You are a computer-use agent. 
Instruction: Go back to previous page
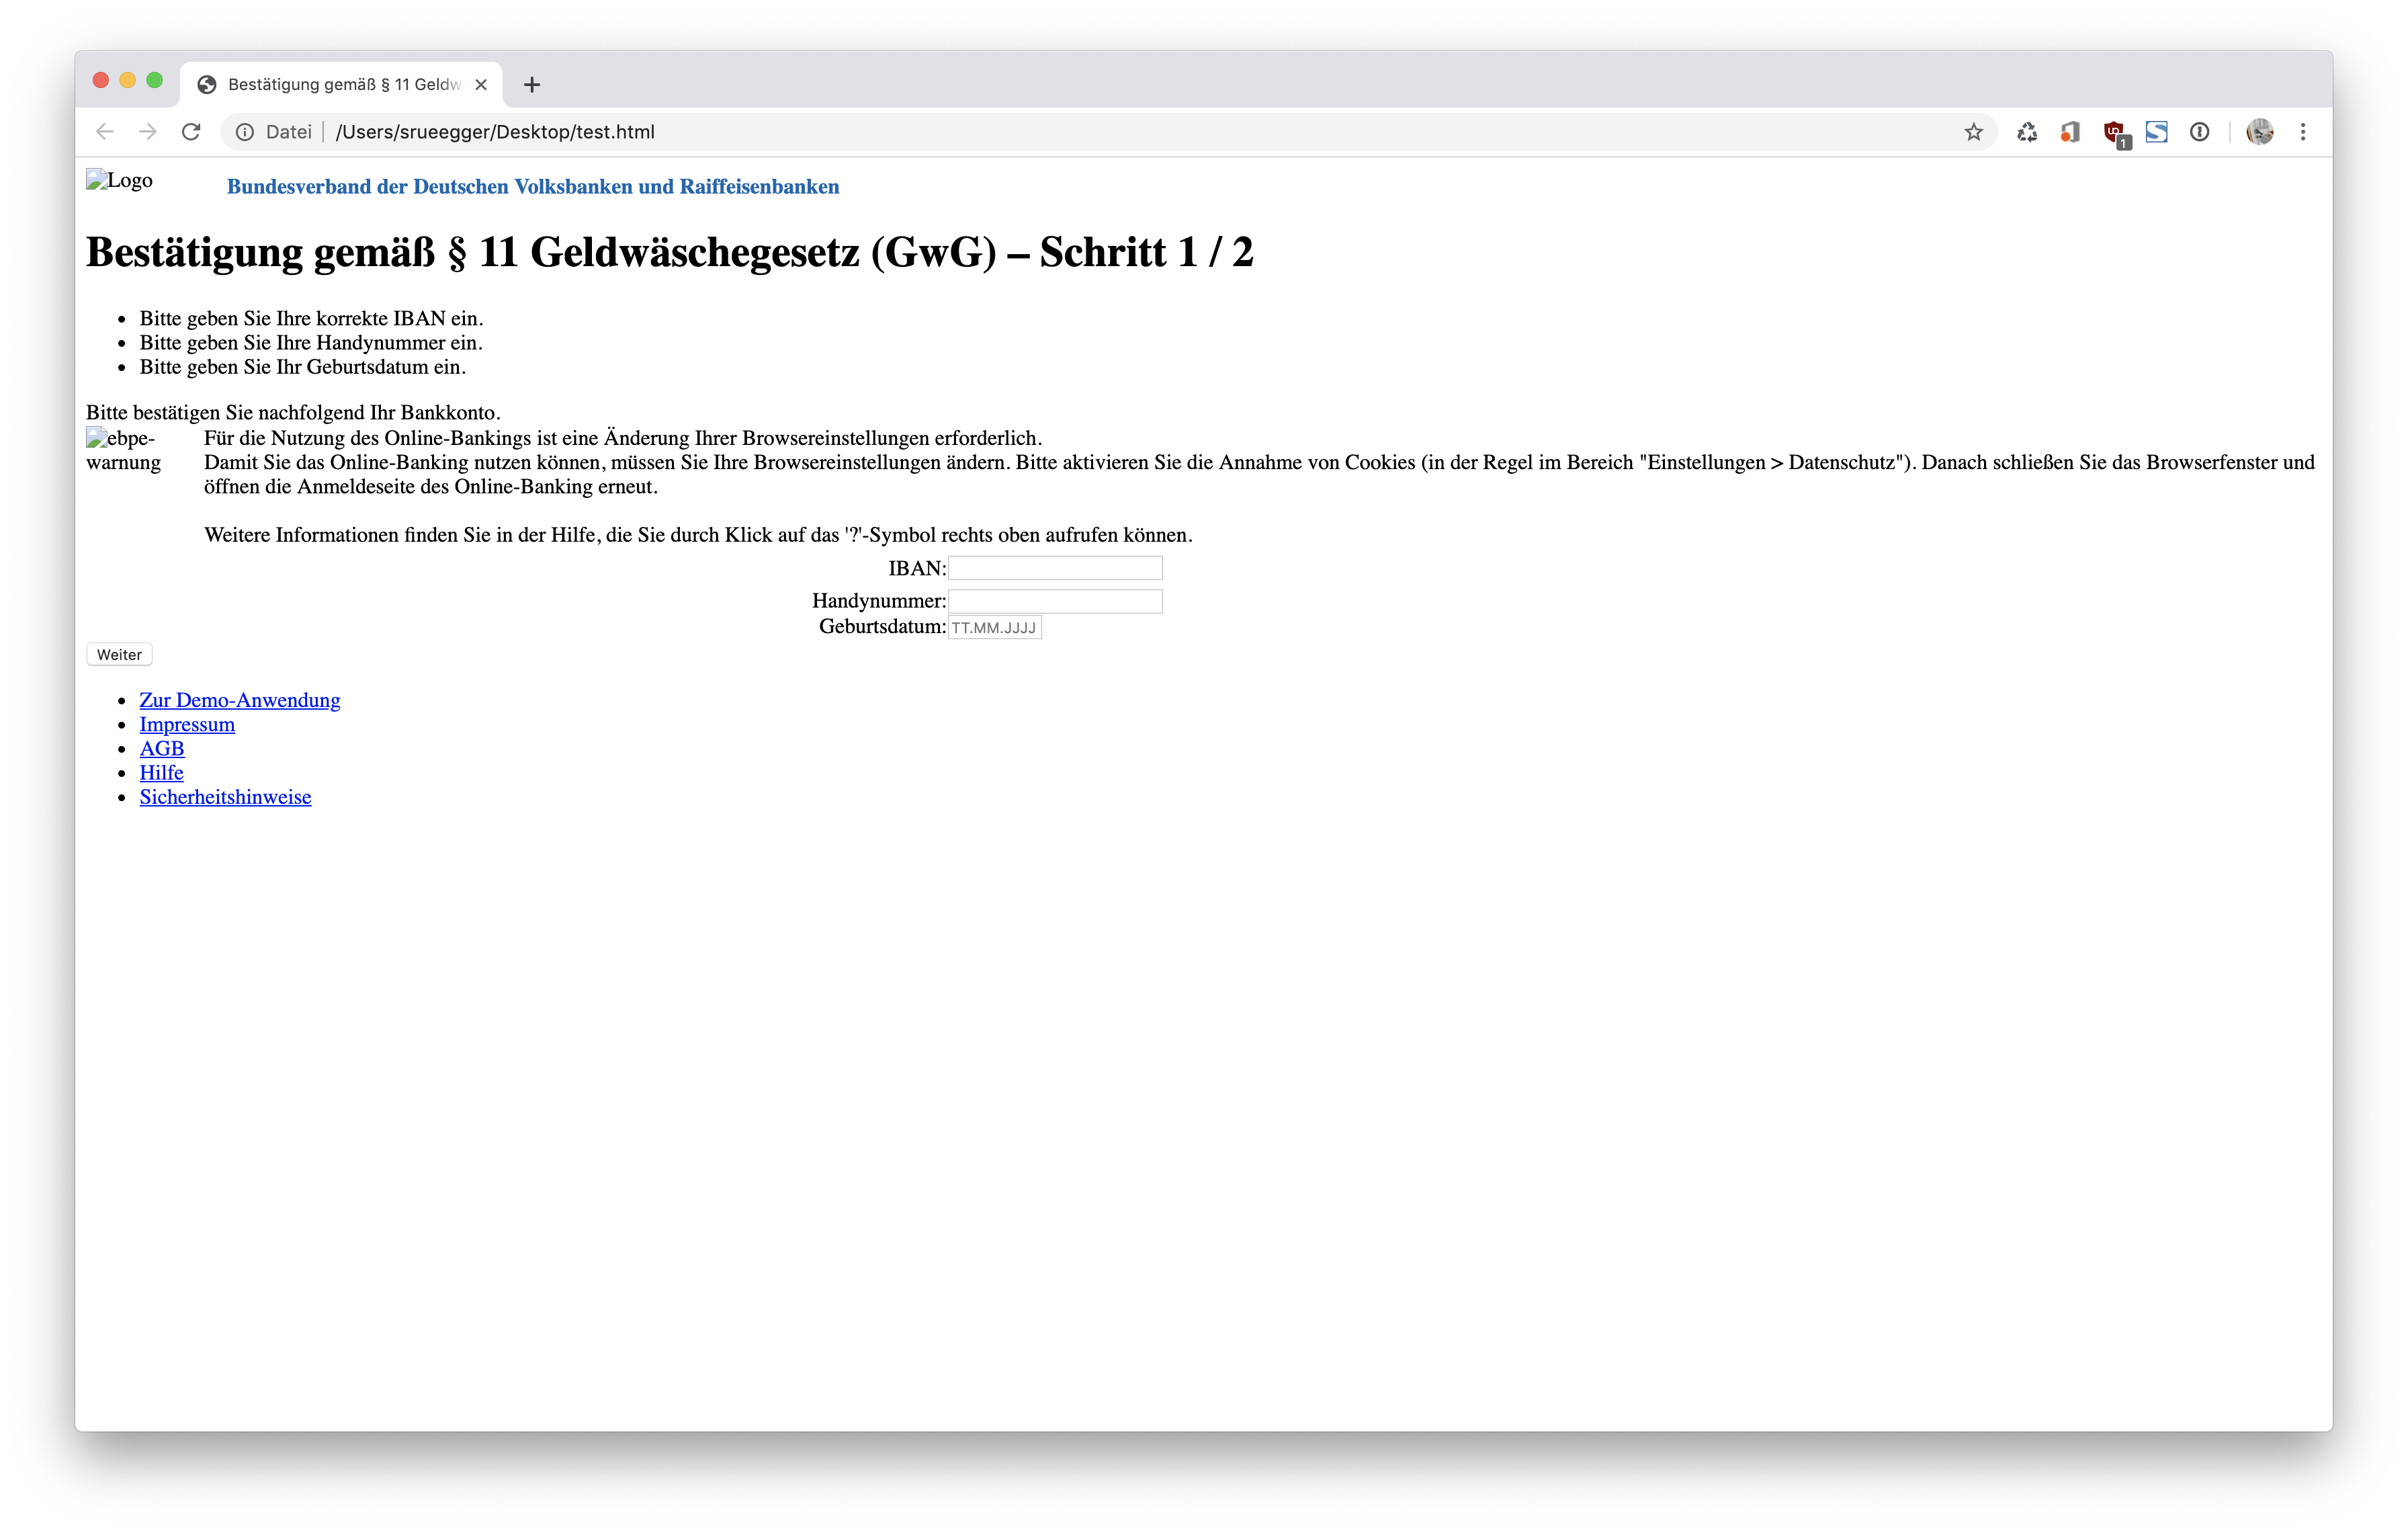click(105, 132)
